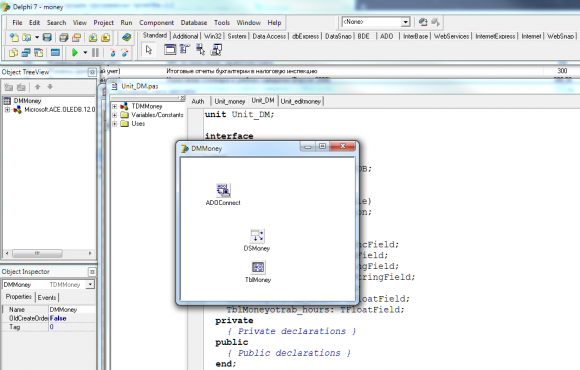Open the Project menu
The image size is (580, 370).
coord(103,23)
